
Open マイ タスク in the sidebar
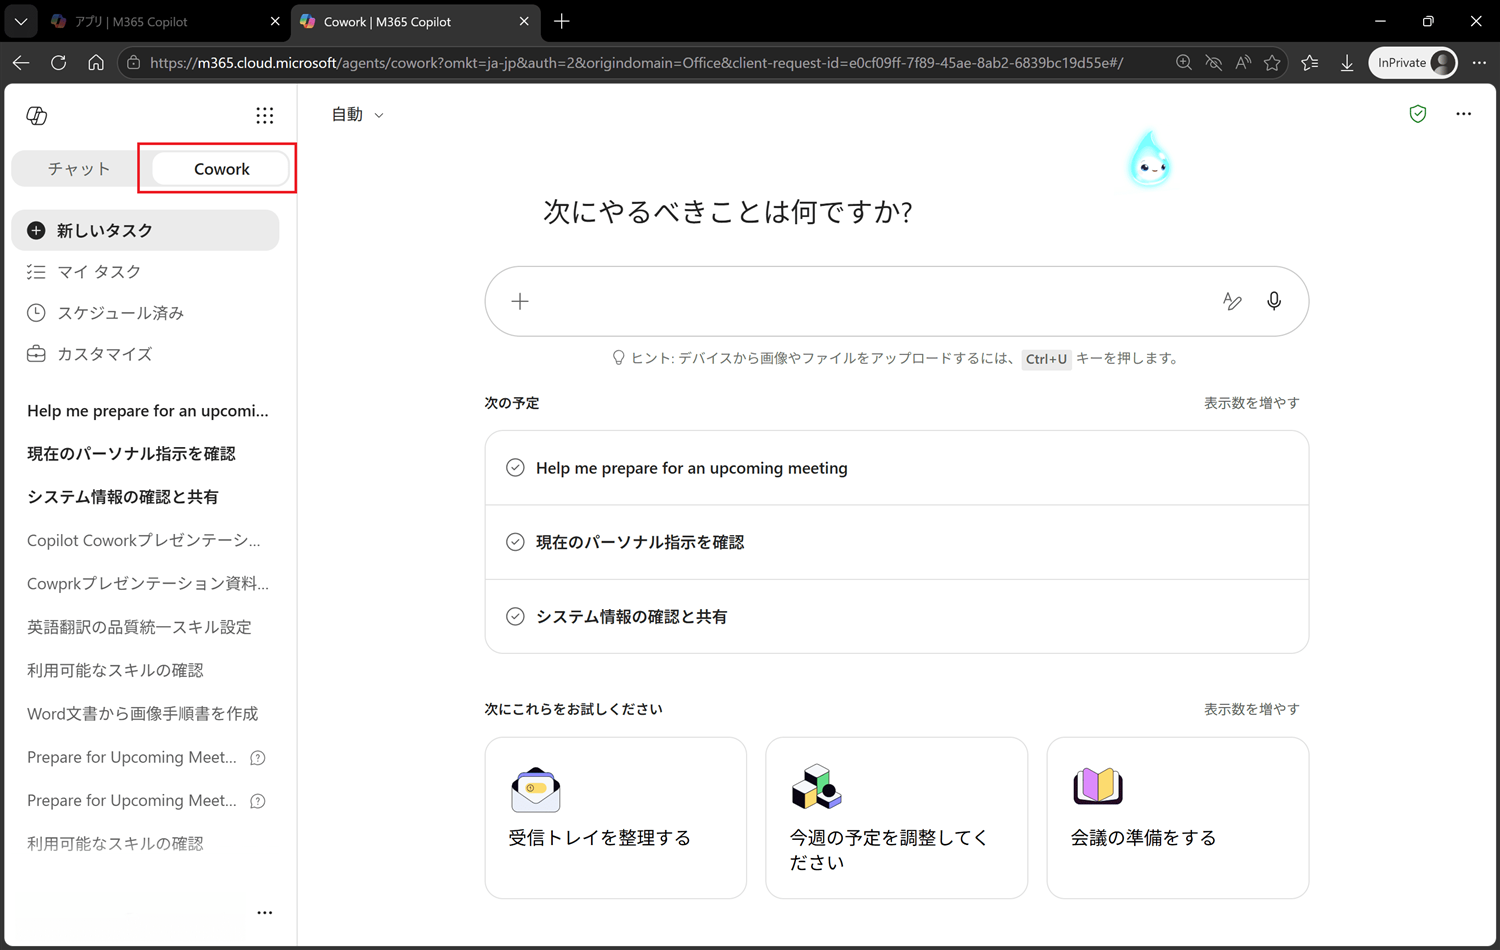coord(145,272)
